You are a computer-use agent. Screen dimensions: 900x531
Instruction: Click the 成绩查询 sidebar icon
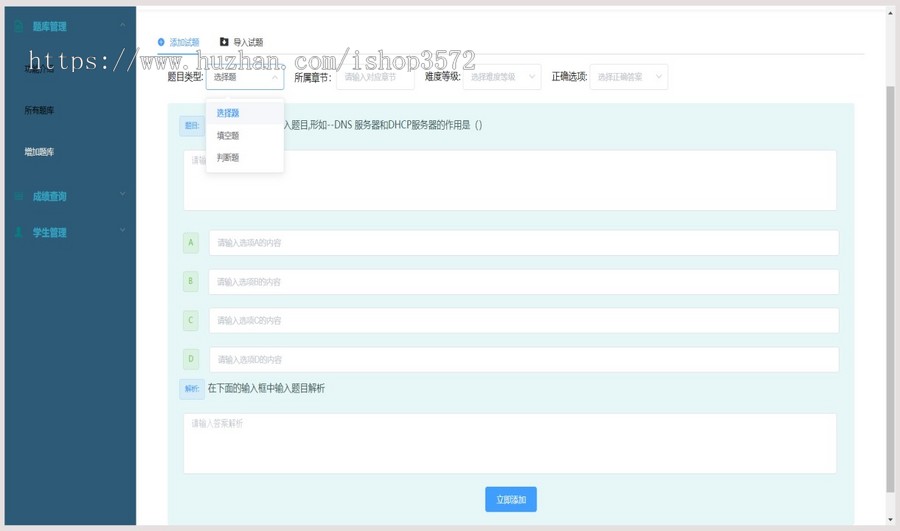(18, 196)
